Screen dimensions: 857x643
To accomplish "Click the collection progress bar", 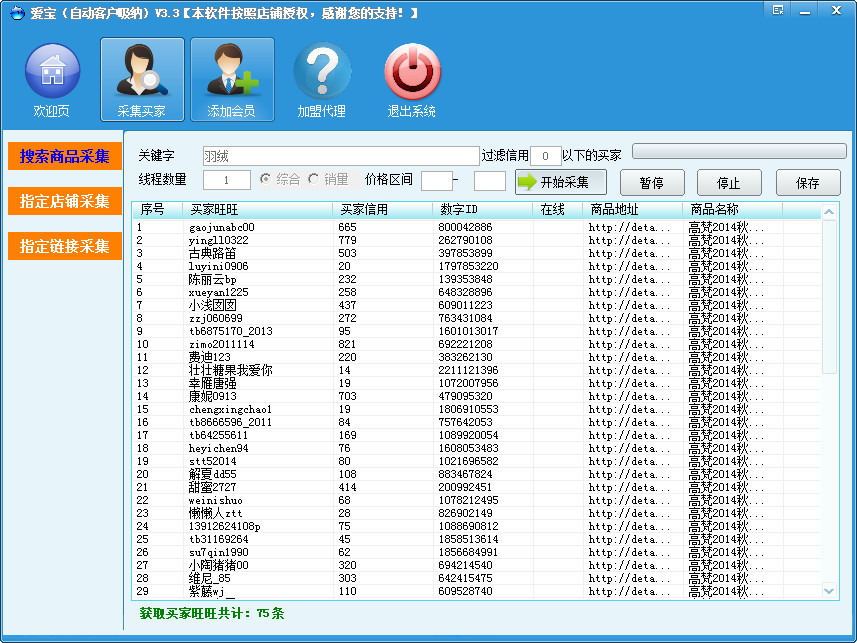I will pos(739,151).
